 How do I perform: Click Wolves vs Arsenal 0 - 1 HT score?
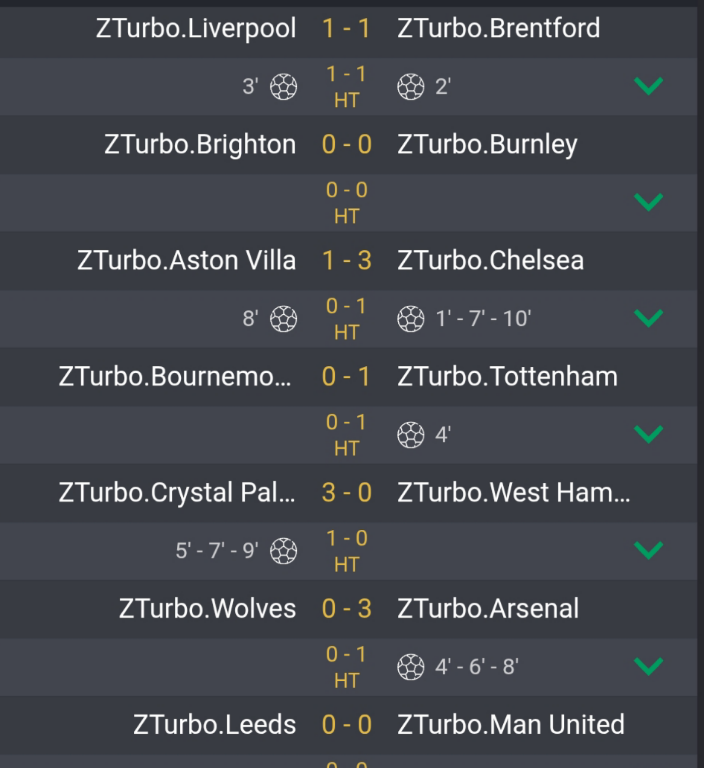coord(347,666)
